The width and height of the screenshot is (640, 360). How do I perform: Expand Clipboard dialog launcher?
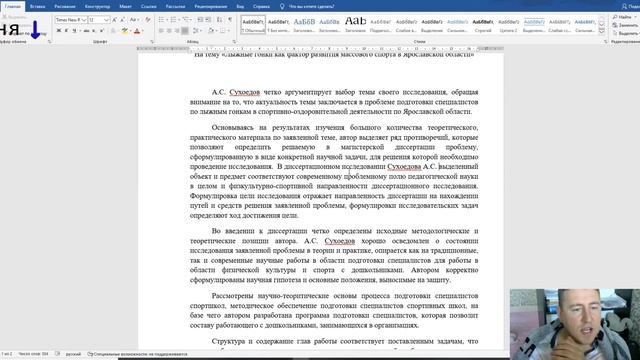[x=49, y=42]
